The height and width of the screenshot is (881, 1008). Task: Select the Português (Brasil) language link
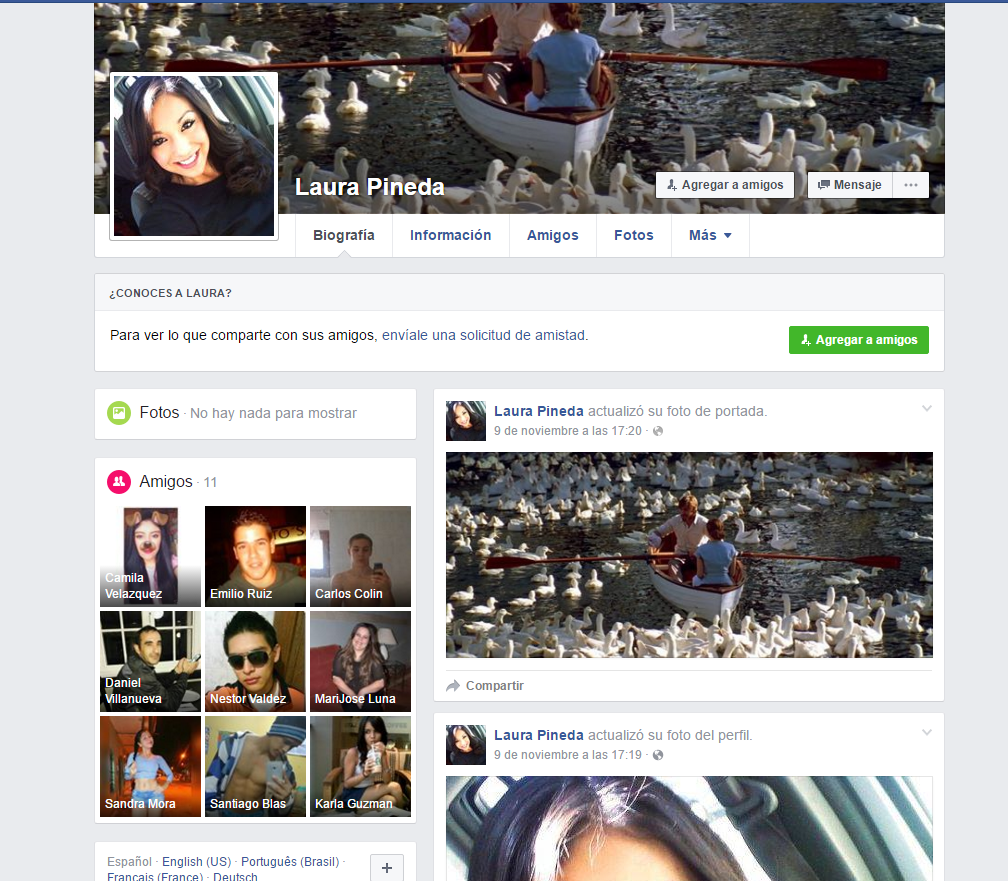click(288, 861)
